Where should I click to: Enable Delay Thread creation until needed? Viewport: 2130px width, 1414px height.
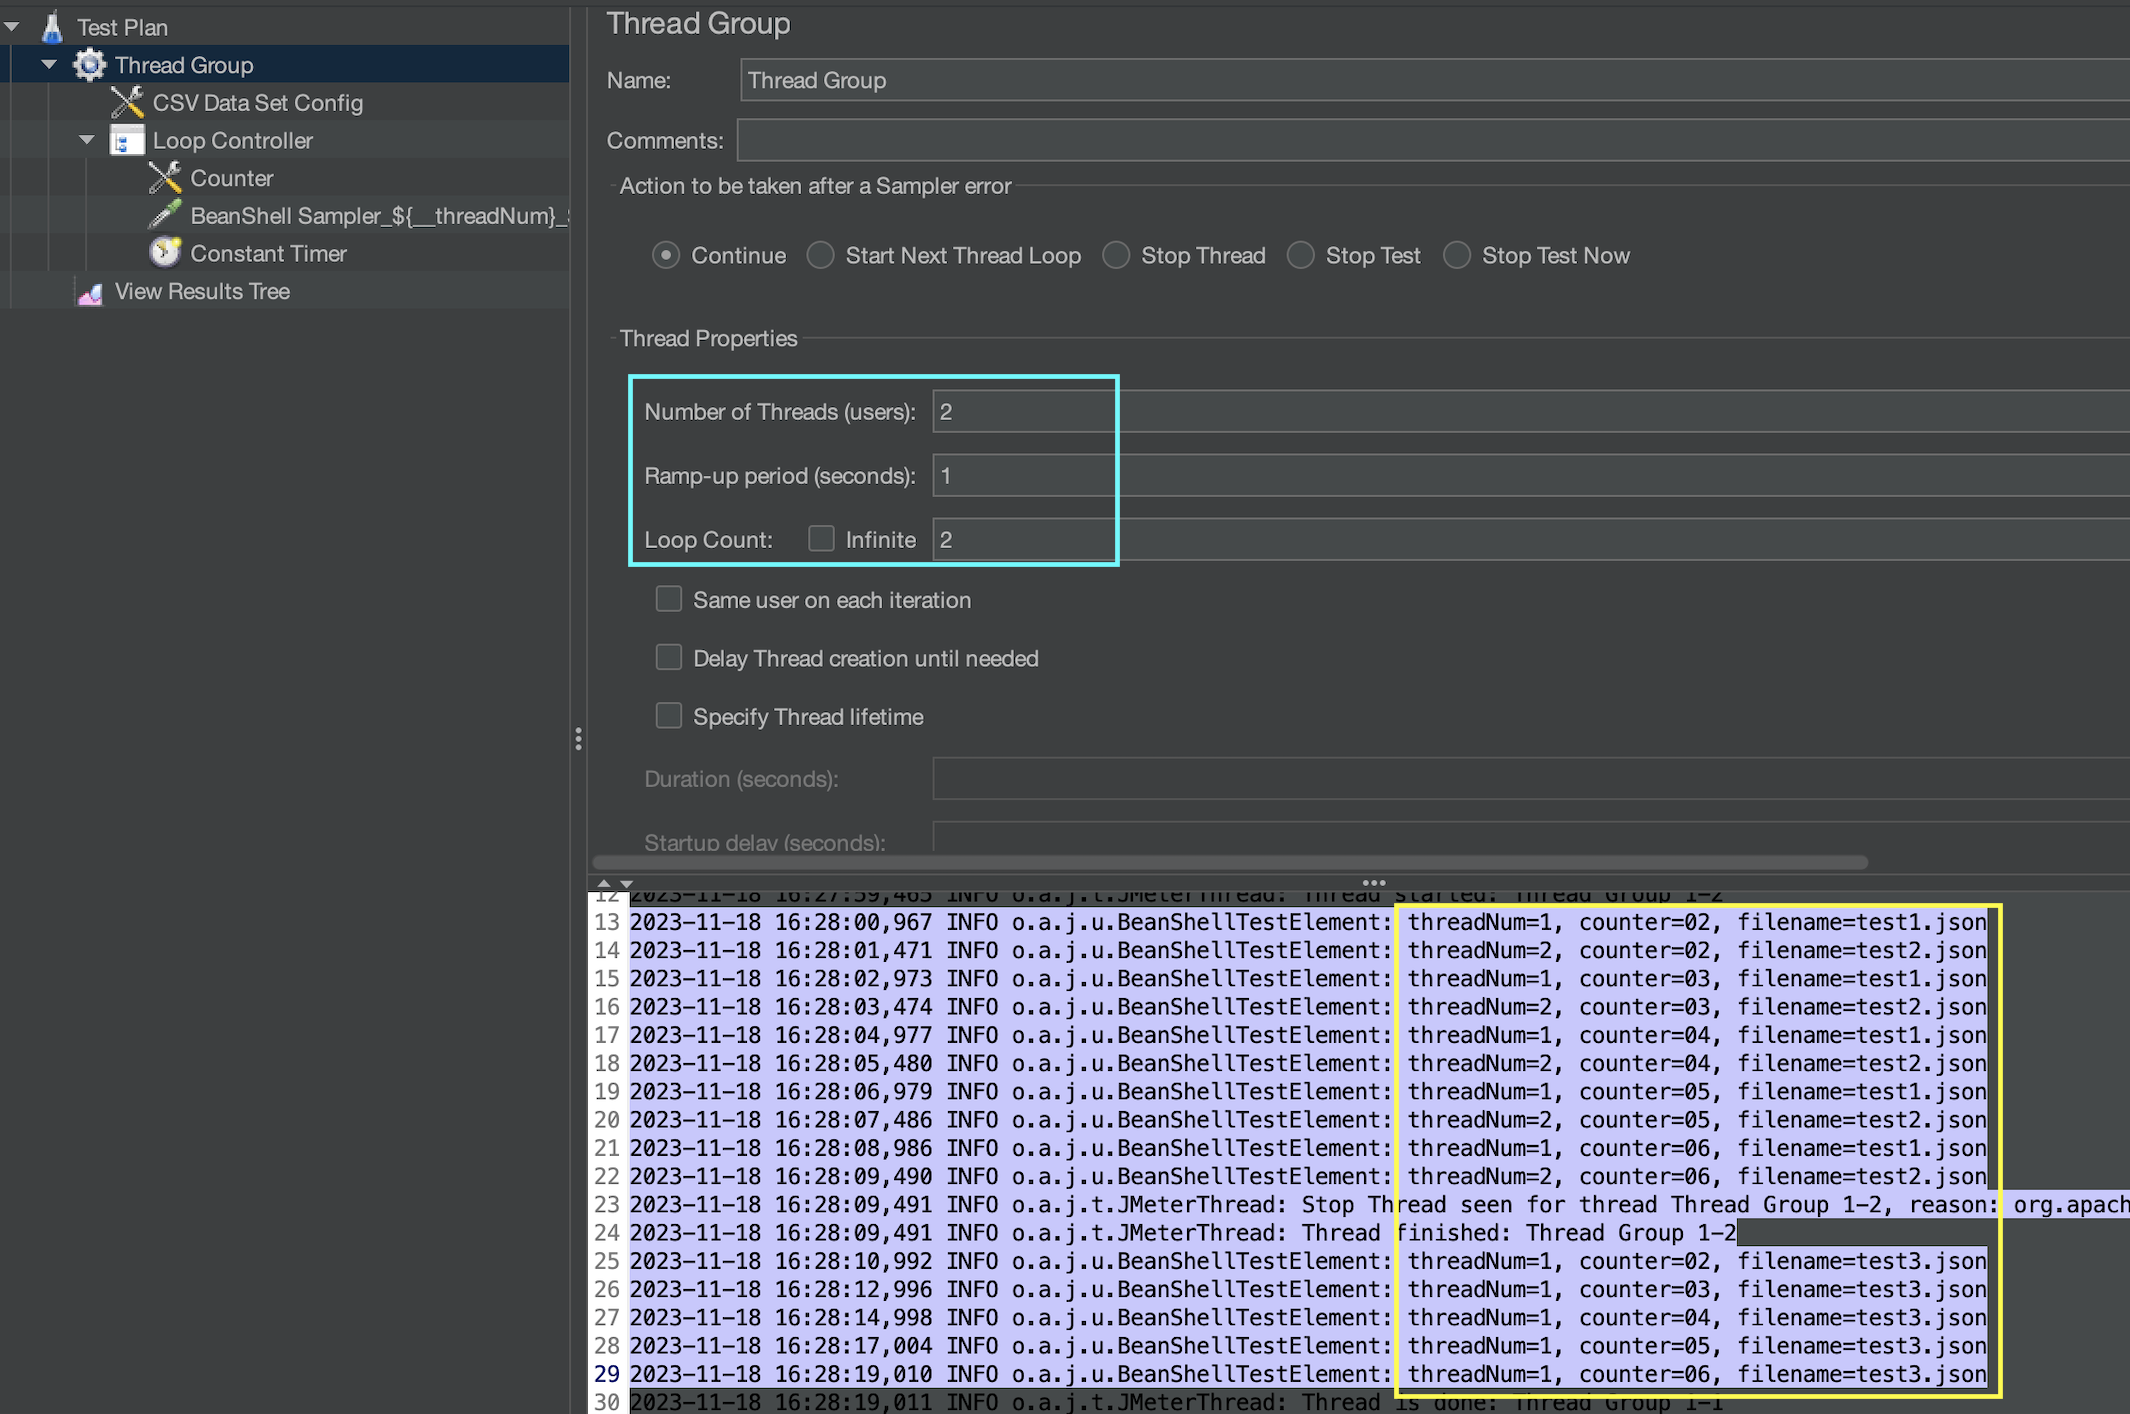point(668,657)
